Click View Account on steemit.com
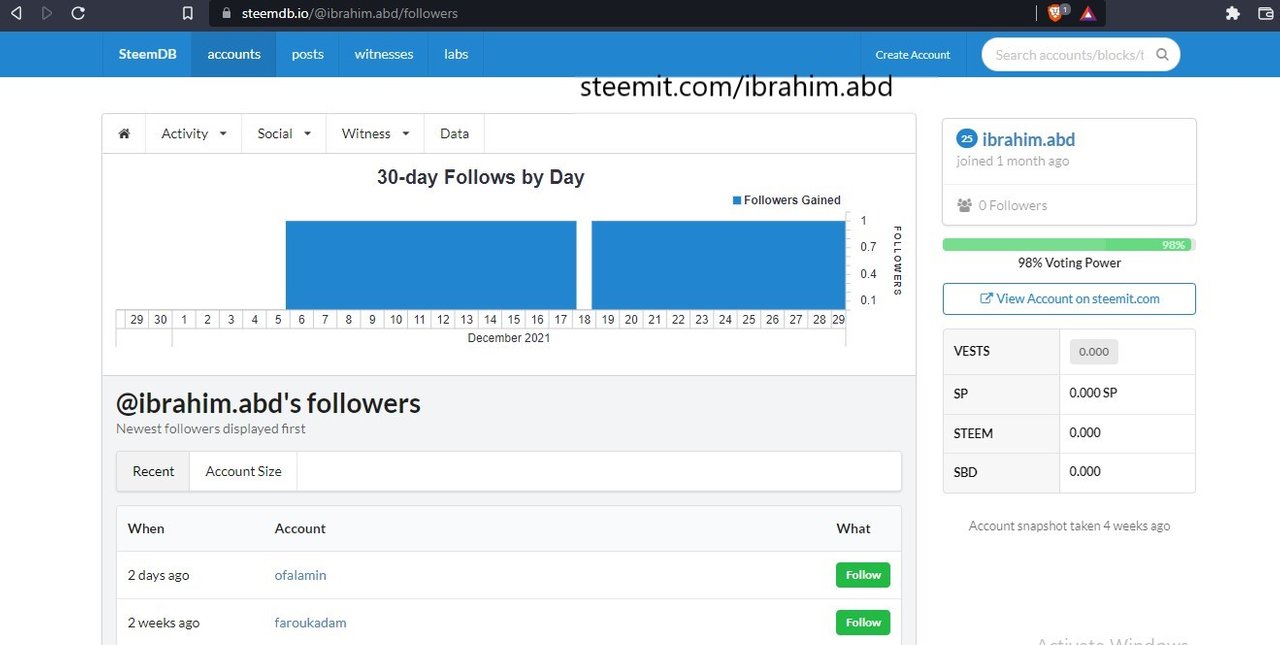 click(x=1069, y=298)
